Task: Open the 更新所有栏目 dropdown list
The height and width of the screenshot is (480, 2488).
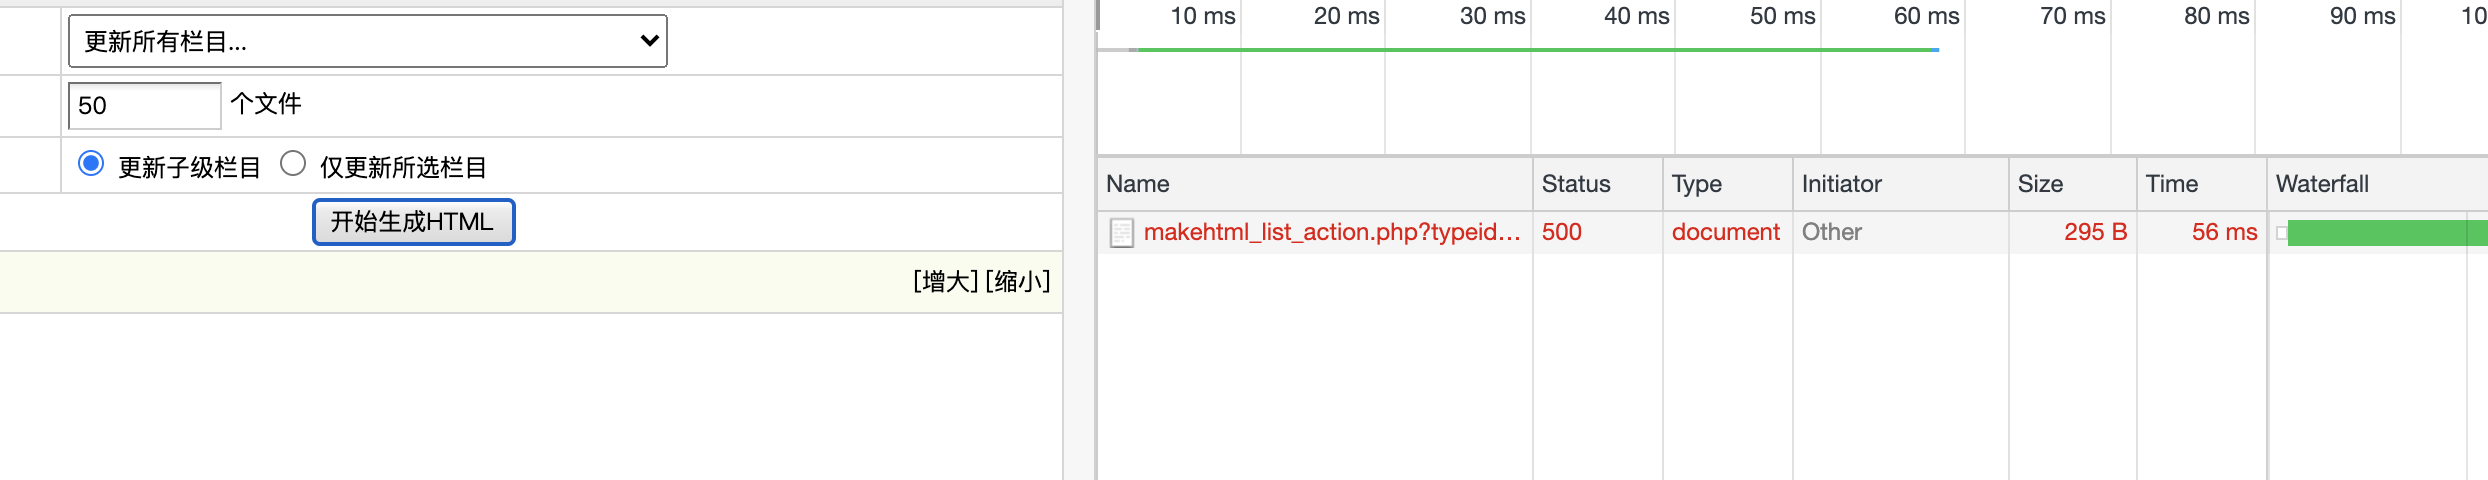Action: pos(367,41)
